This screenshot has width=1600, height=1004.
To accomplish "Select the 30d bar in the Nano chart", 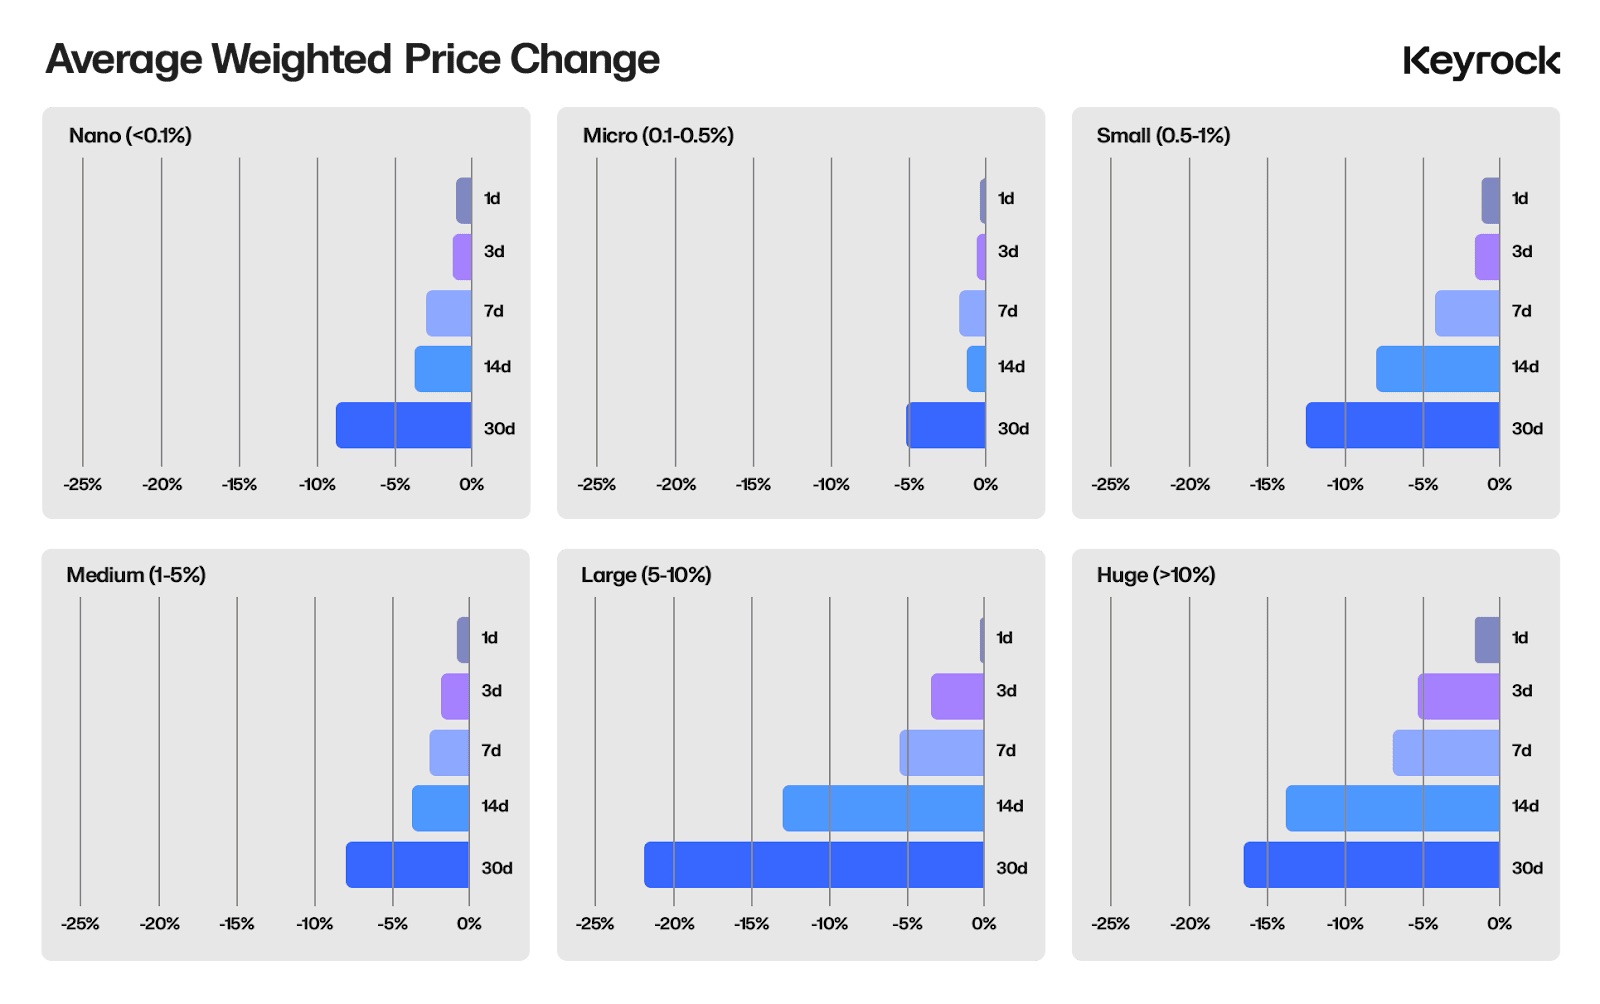I will pyautogui.click(x=404, y=425).
